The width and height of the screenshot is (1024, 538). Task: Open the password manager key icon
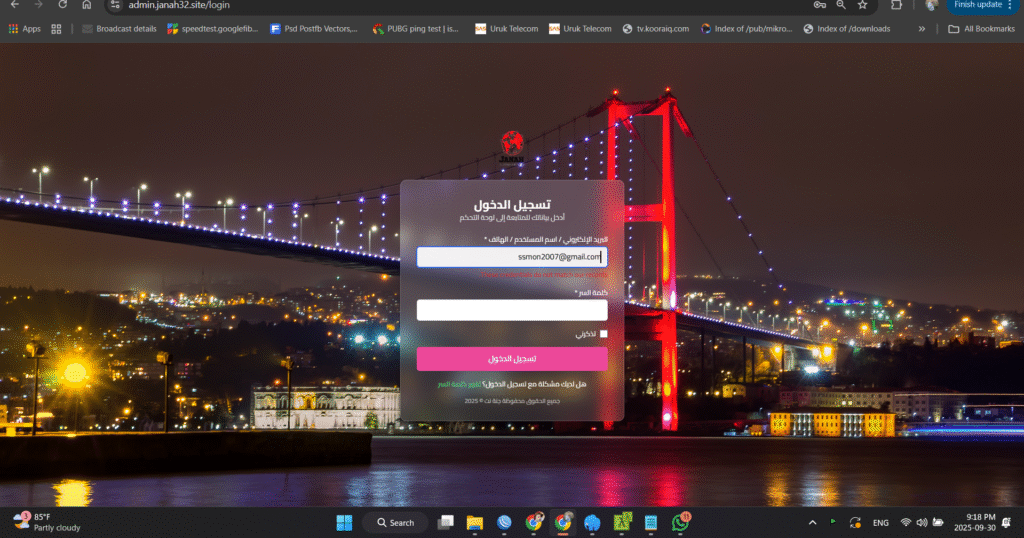820,5
